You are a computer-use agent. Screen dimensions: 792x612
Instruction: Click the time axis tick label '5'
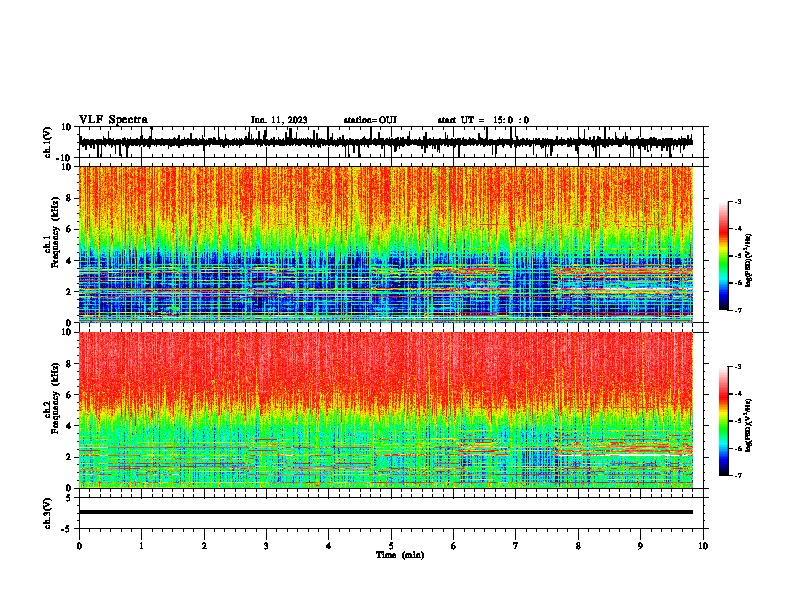point(391,546)
